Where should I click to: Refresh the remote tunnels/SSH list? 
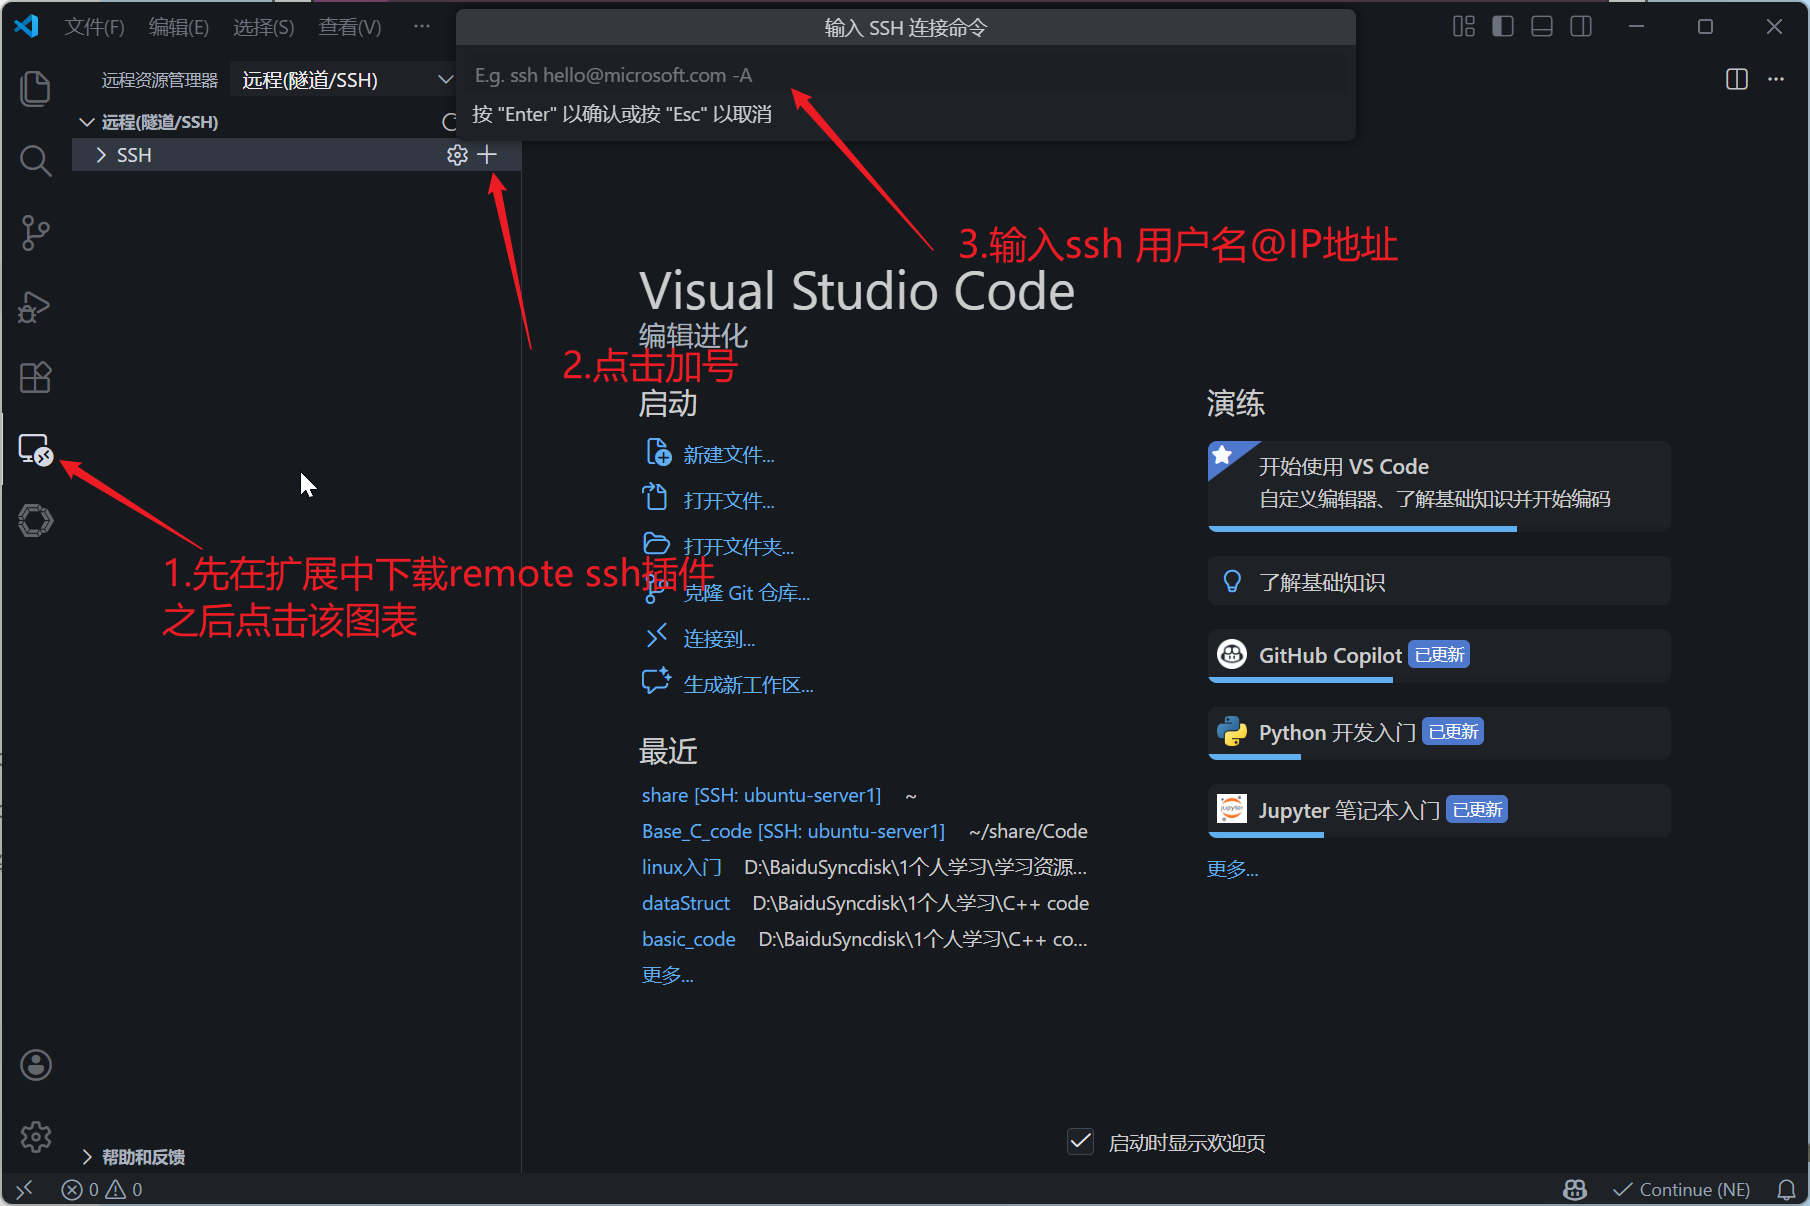(449, 122)
